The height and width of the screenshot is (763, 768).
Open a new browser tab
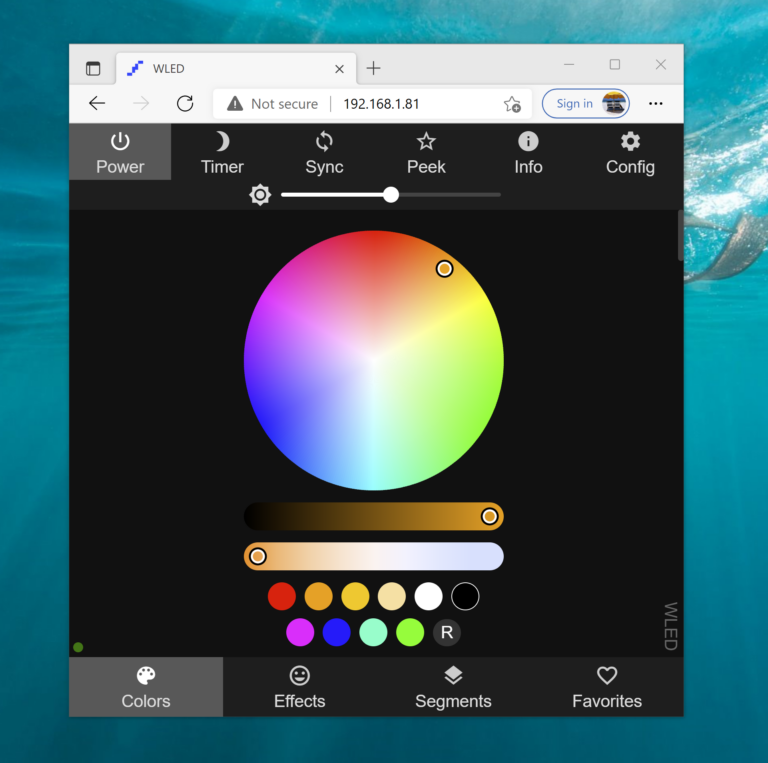373,68
